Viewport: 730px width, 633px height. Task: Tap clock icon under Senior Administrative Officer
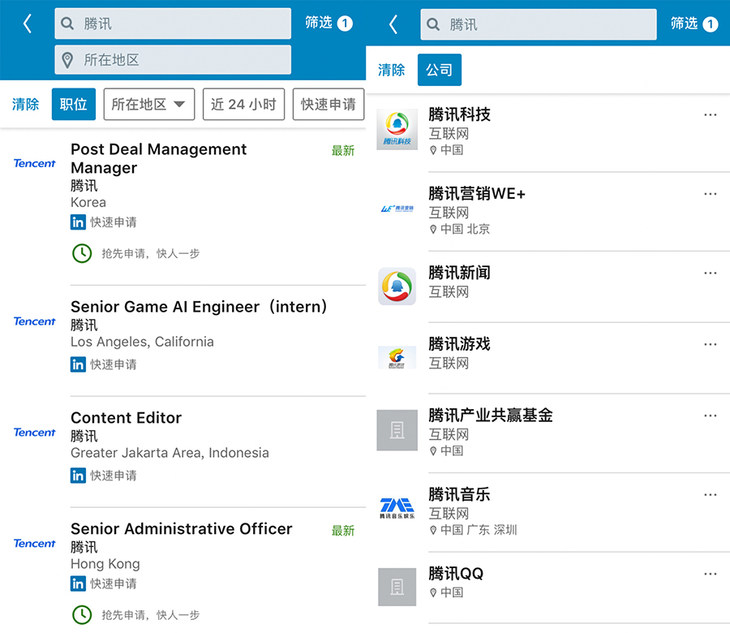click(x=82, y=615)
